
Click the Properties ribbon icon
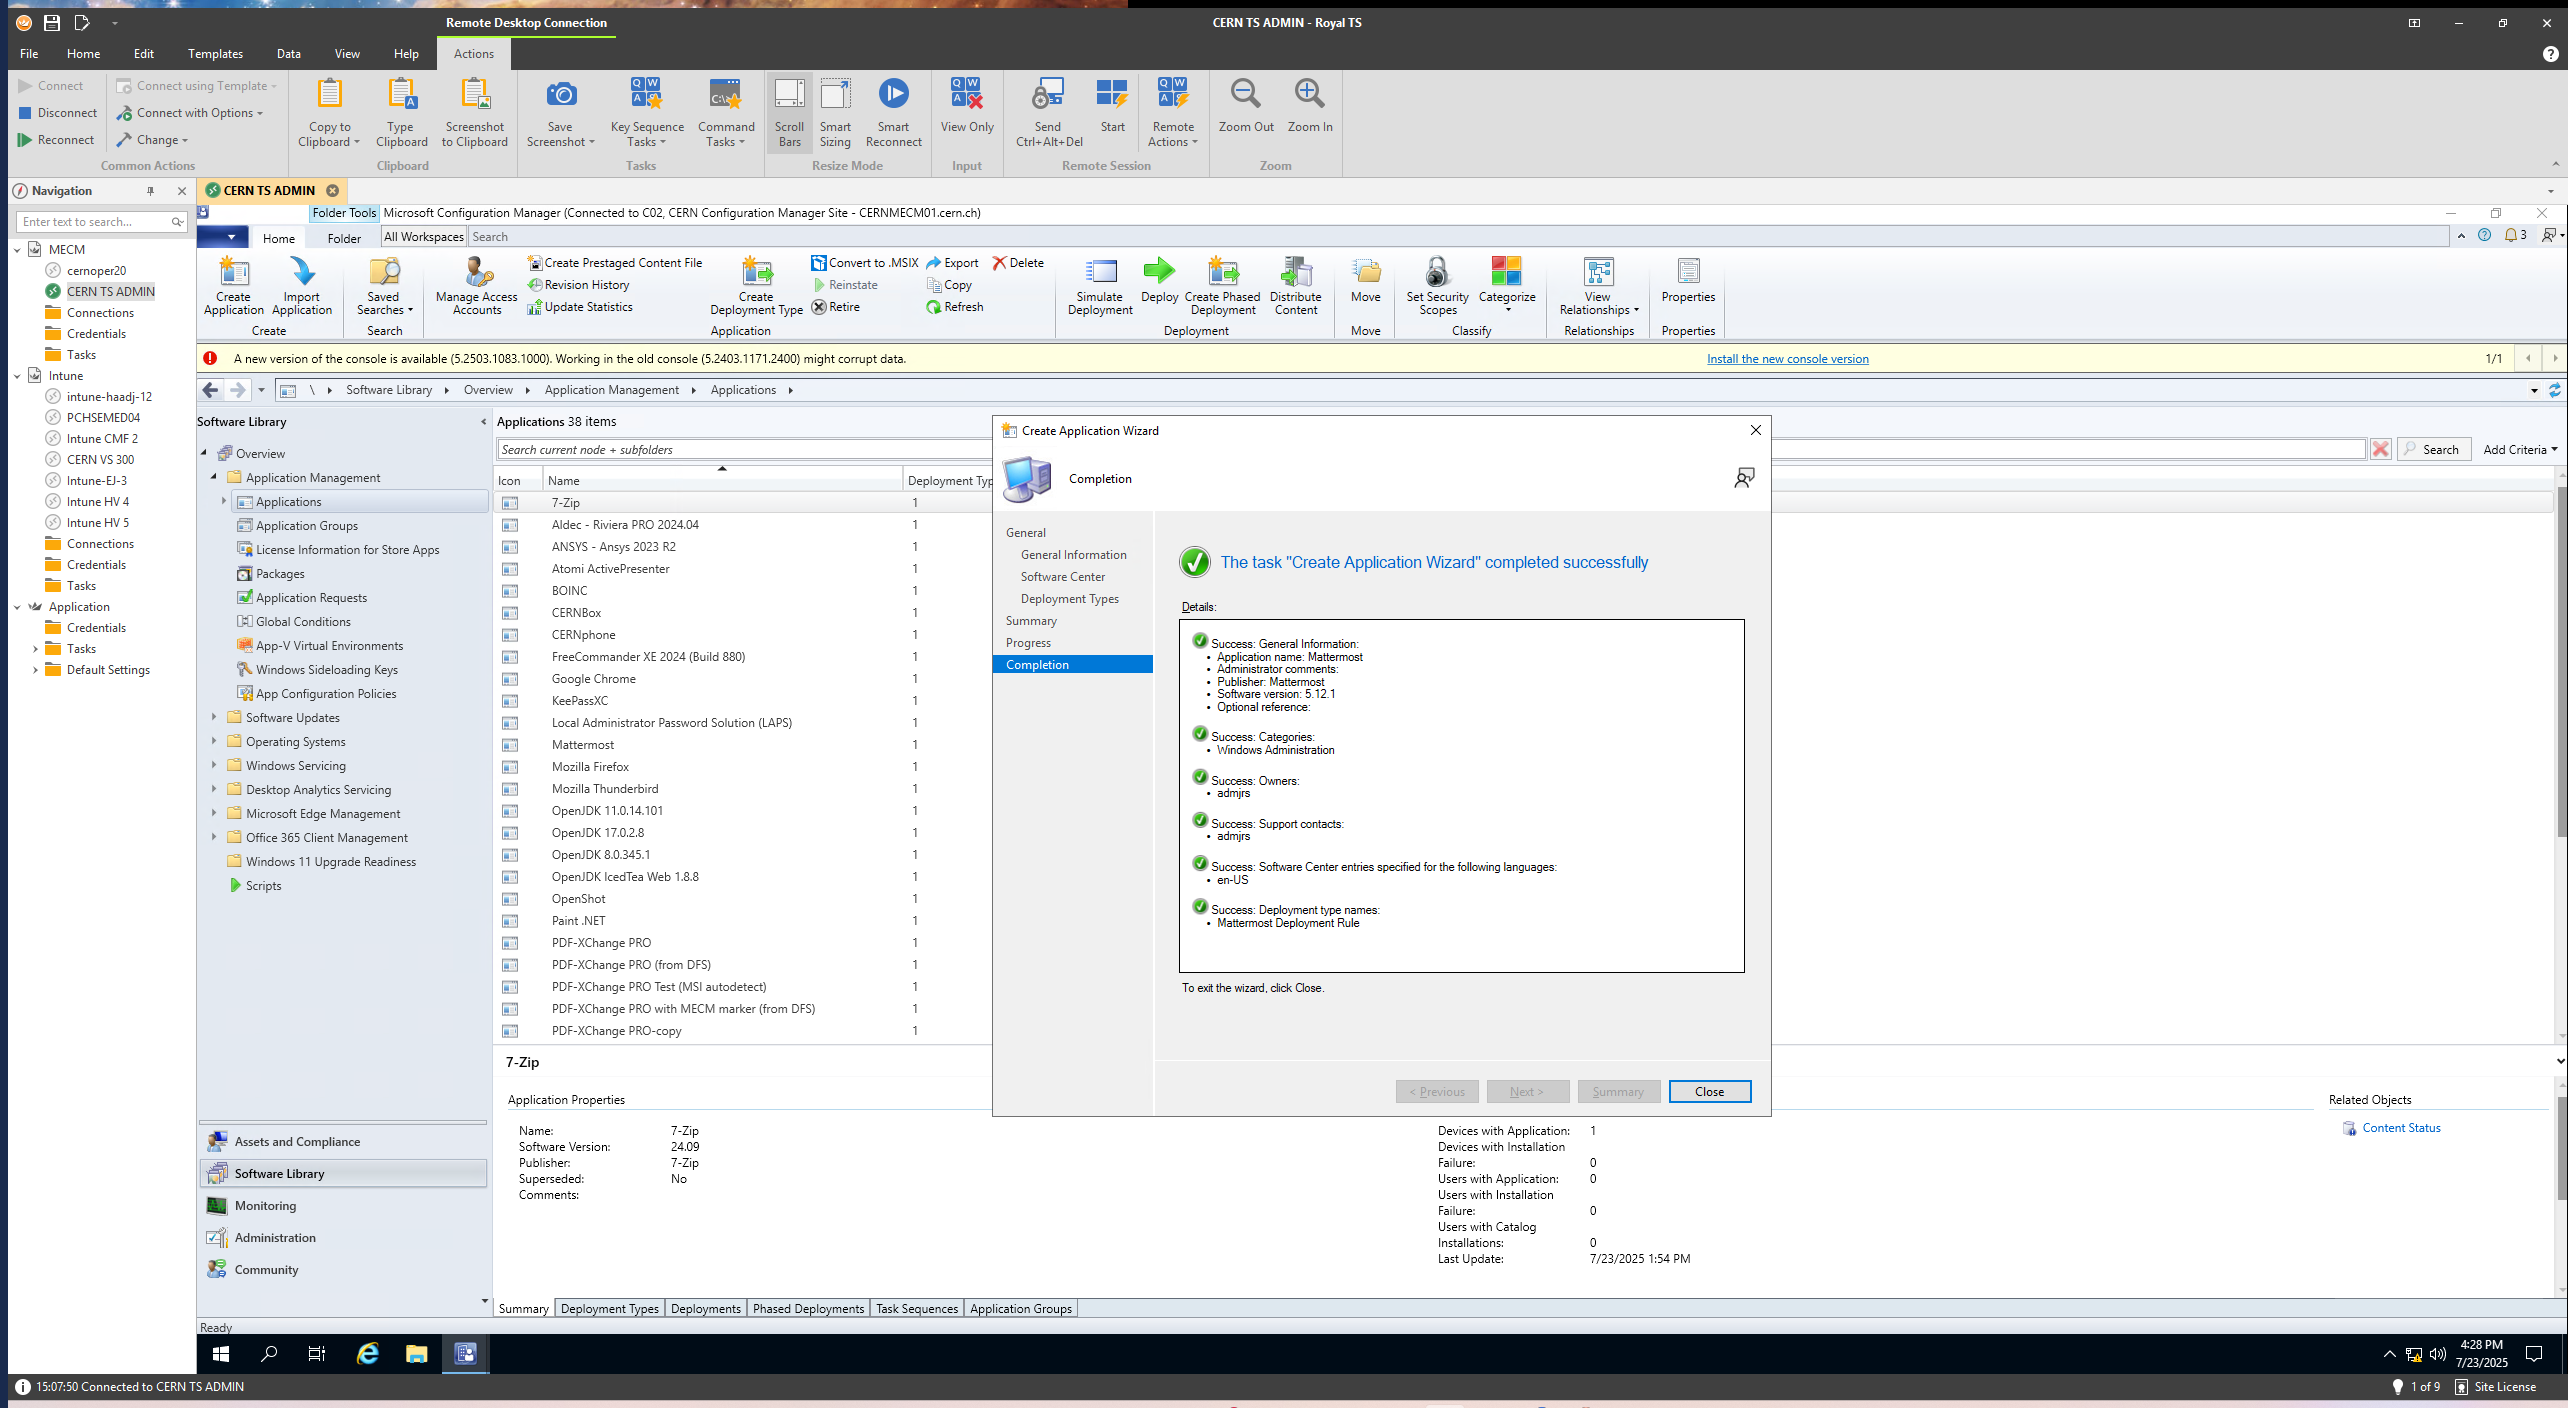click(1688, 280)
